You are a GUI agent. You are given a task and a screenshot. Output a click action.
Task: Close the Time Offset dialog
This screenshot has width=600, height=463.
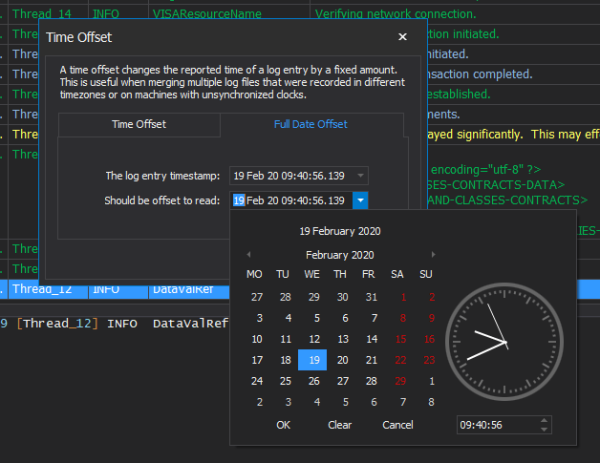[402, 37]
